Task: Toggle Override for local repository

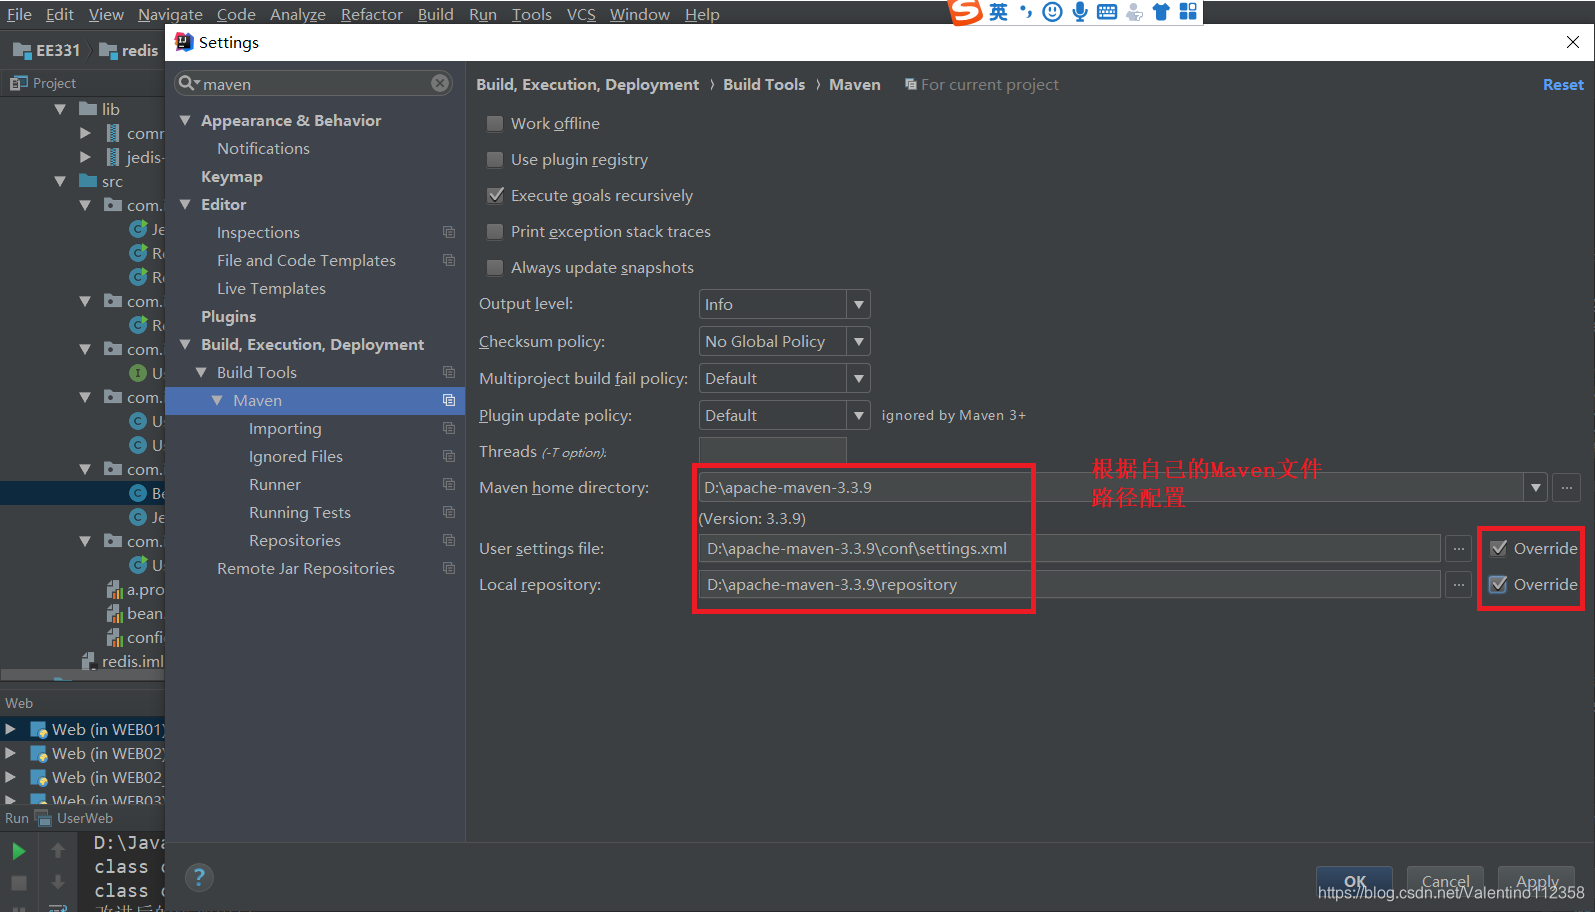Action: (1498, 584)
